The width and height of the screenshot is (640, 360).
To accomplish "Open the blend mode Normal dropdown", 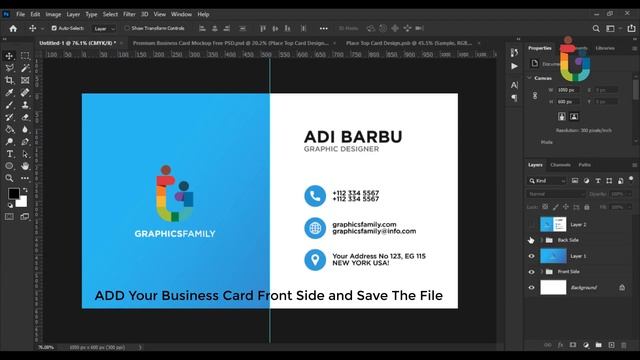I will tap(556, 194).
